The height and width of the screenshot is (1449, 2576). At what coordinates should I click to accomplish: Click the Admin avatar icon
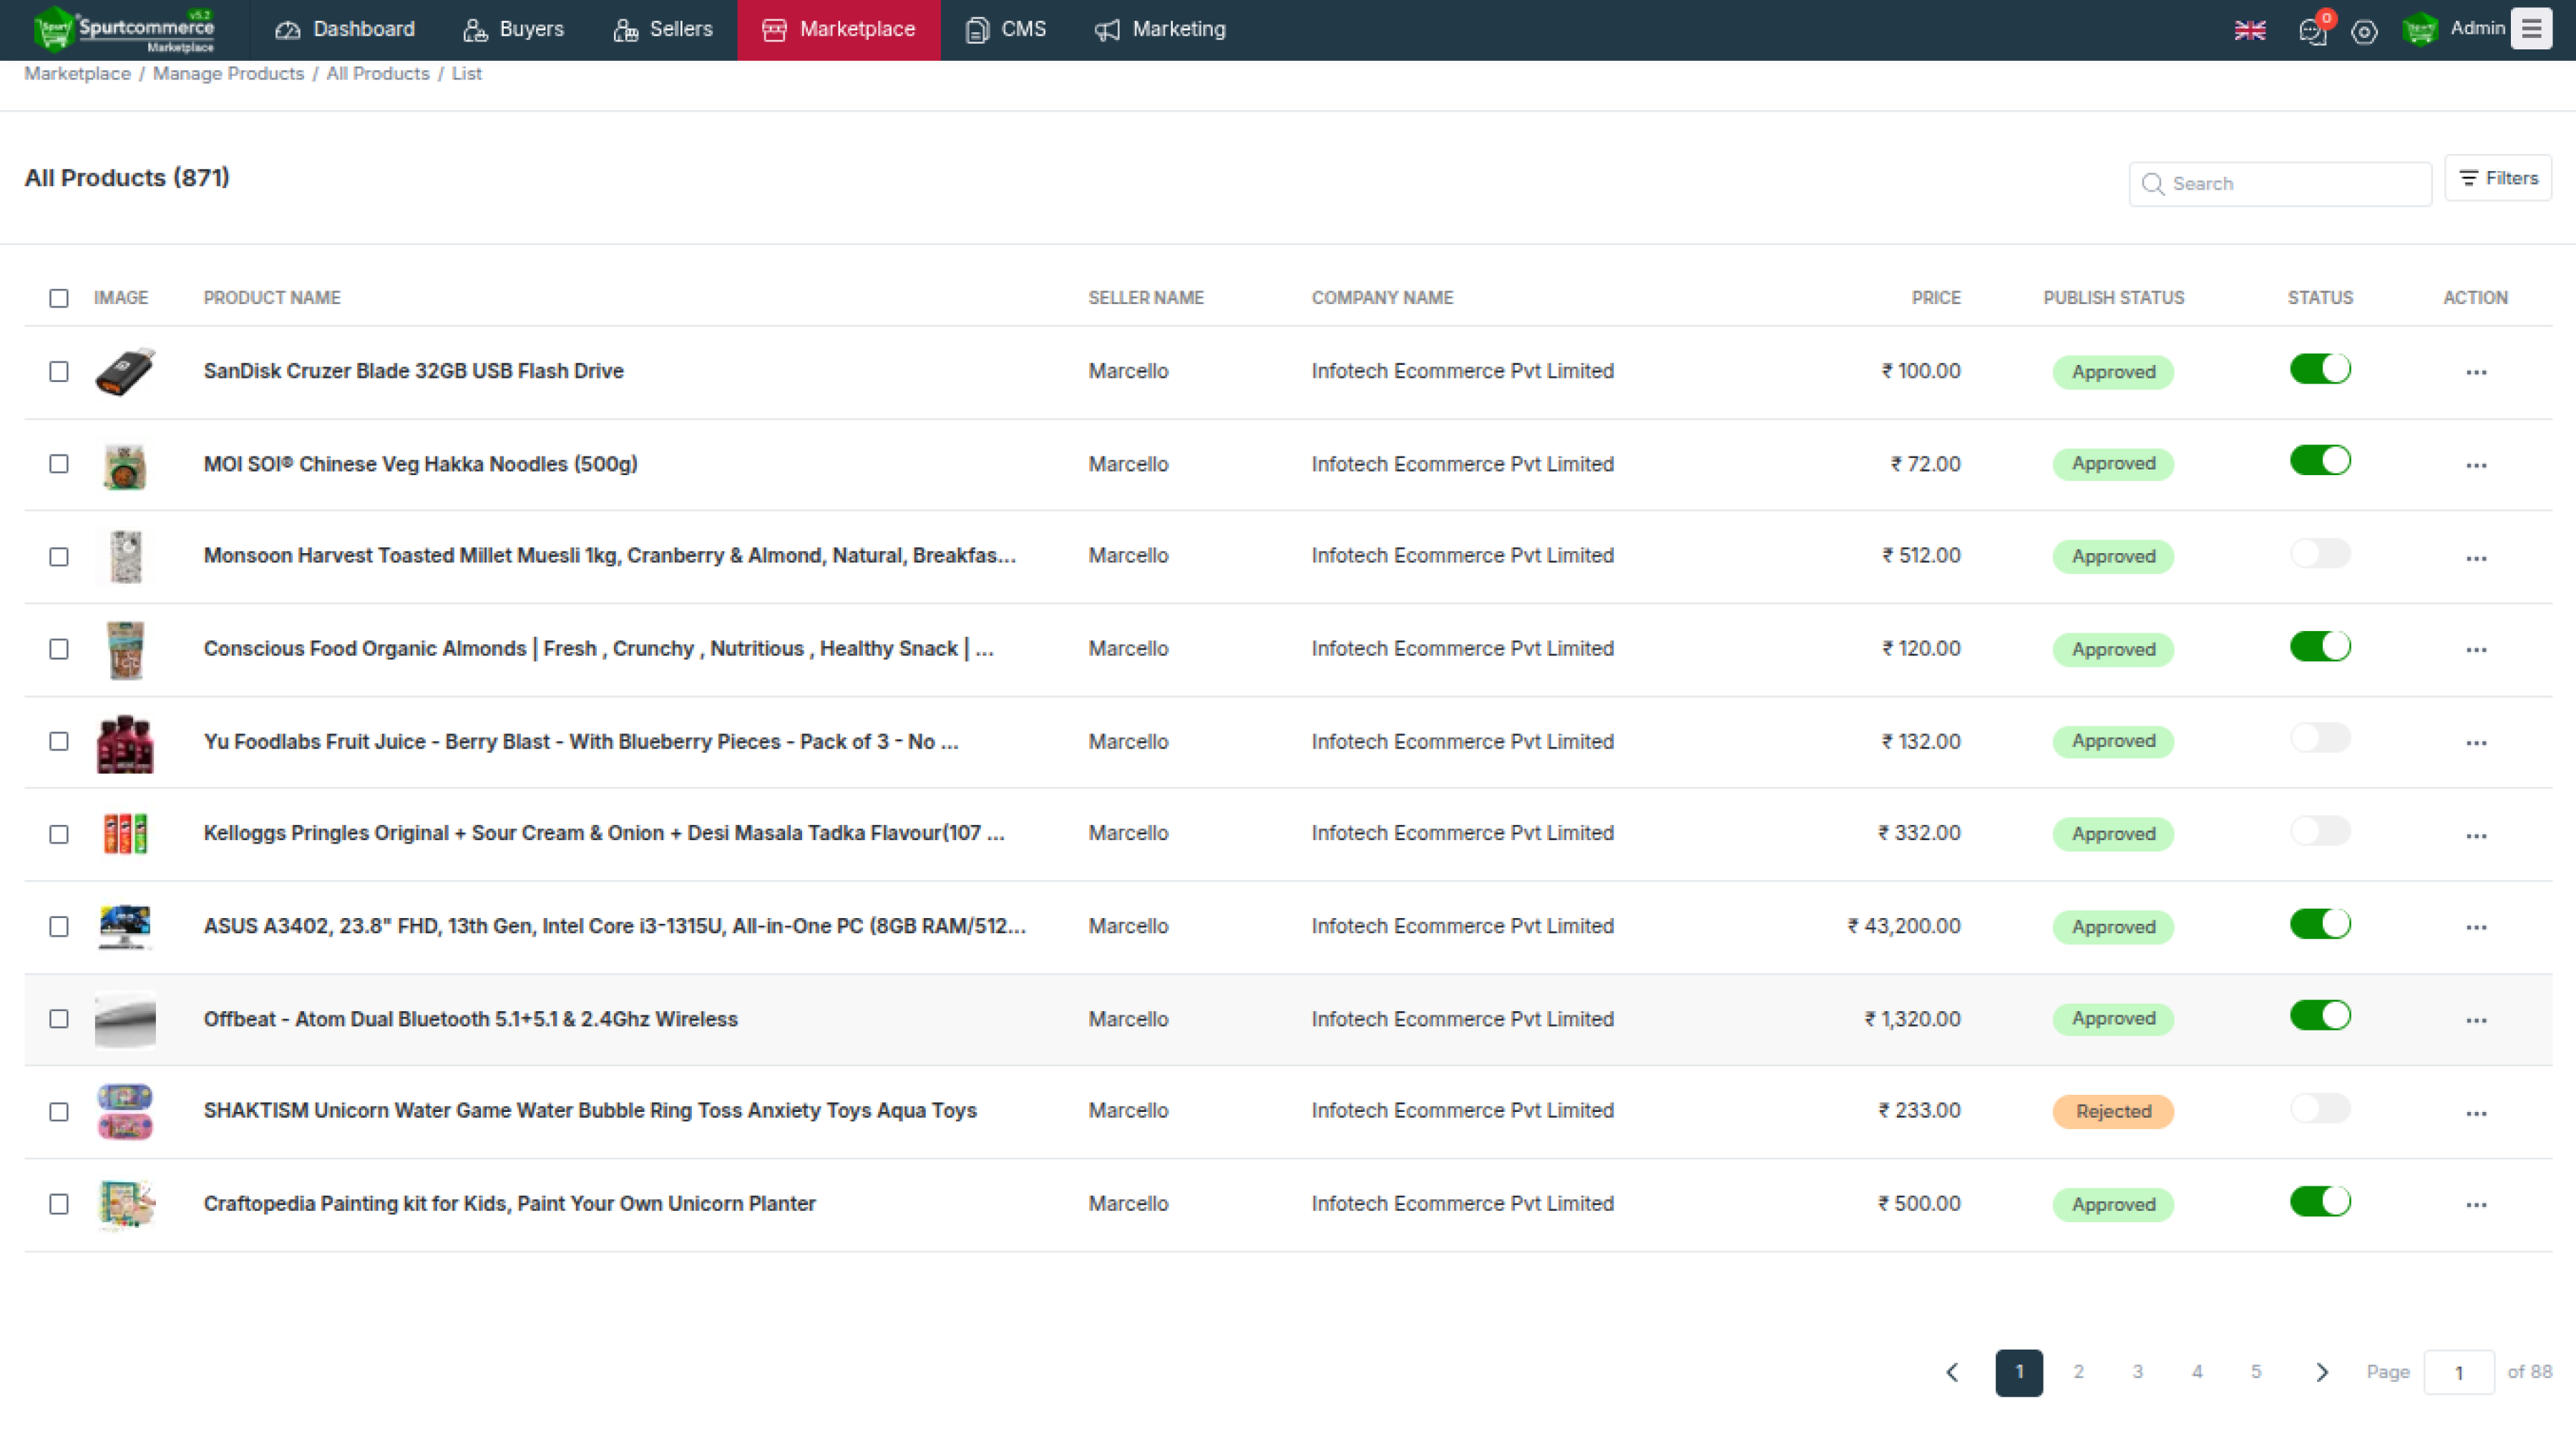coord(2419,30)
